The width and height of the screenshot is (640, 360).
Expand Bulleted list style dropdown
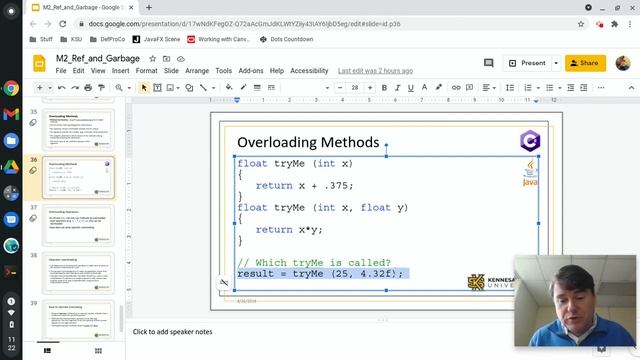(x=560, y=88)
